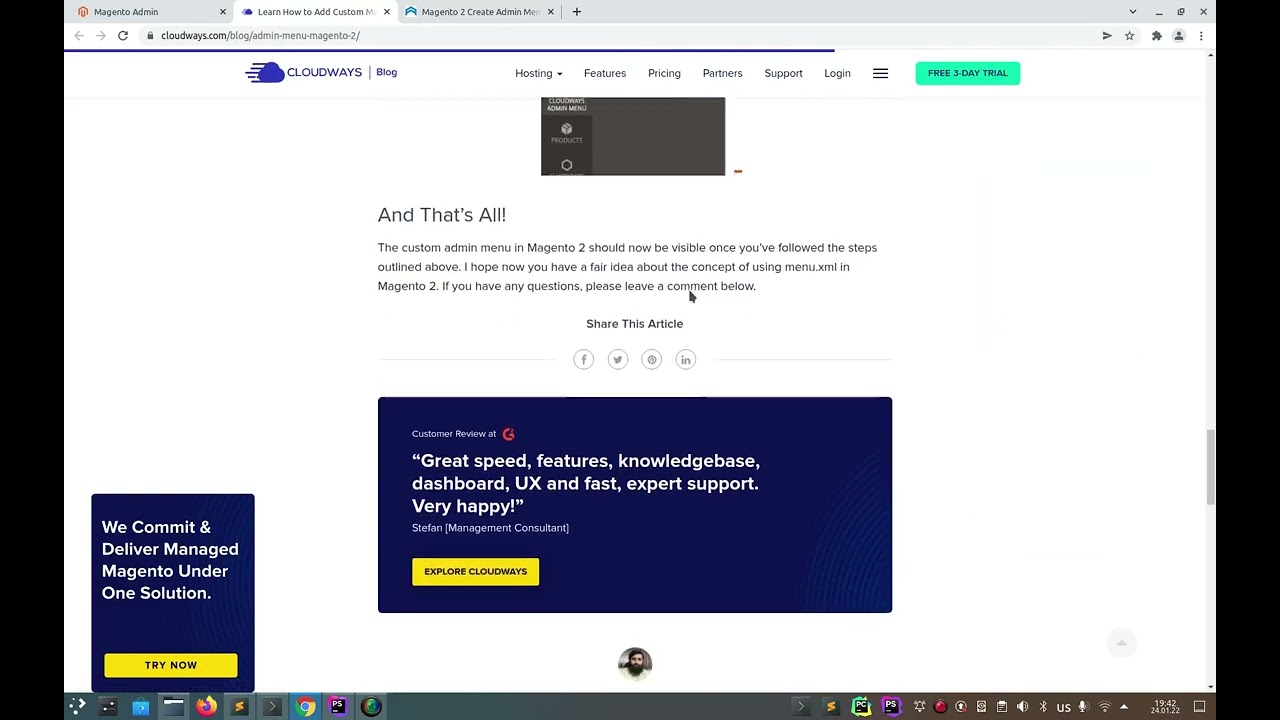1280x720 pixels.
Task: Expand the Hosting dropdown menu
Action: tap(538, 73)
